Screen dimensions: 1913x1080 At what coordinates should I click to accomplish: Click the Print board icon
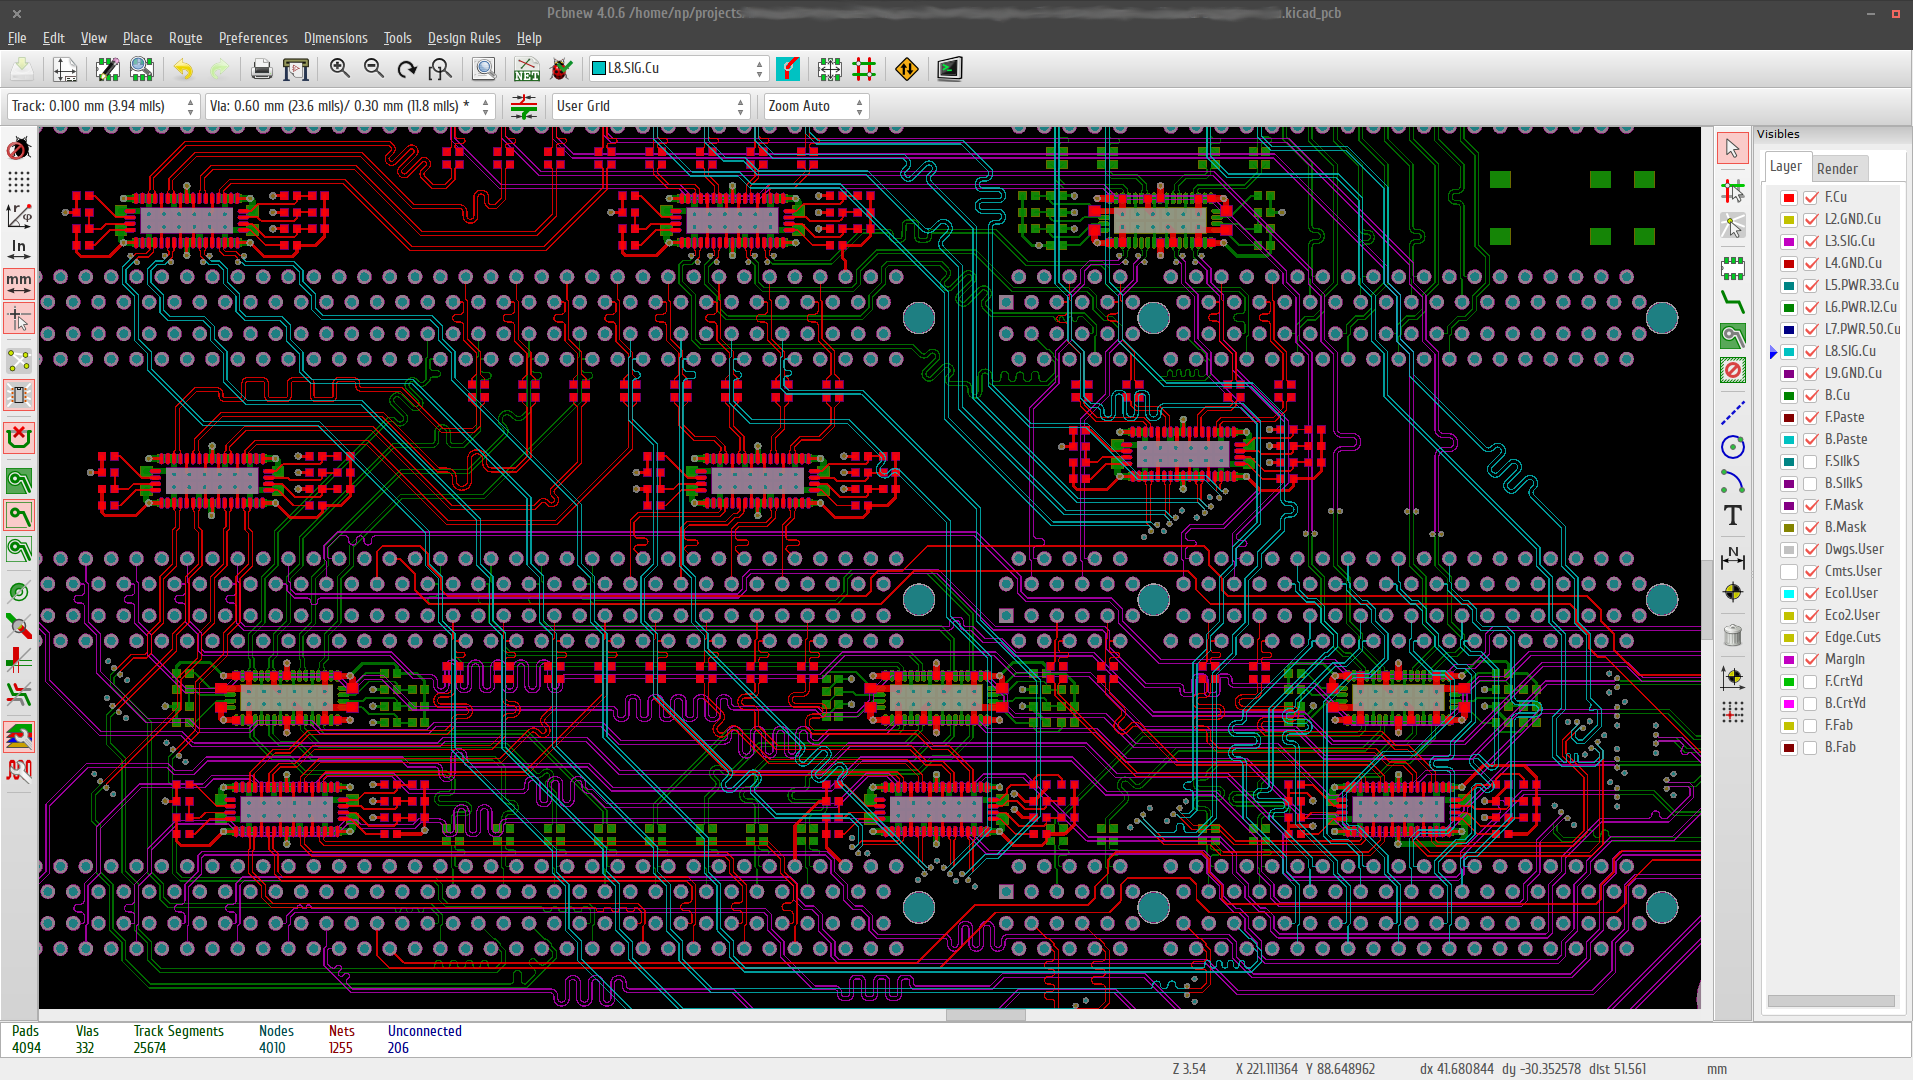pos(261,69)
